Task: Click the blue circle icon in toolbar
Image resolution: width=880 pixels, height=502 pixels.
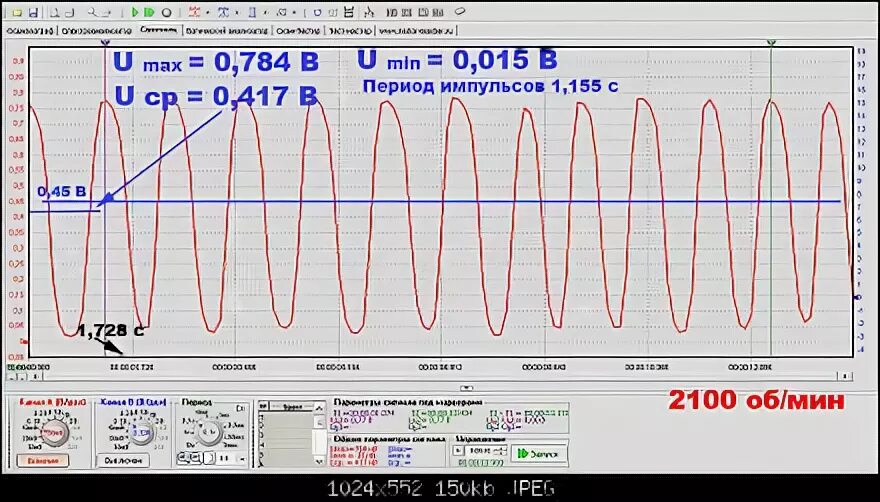Action: [317, 12]
